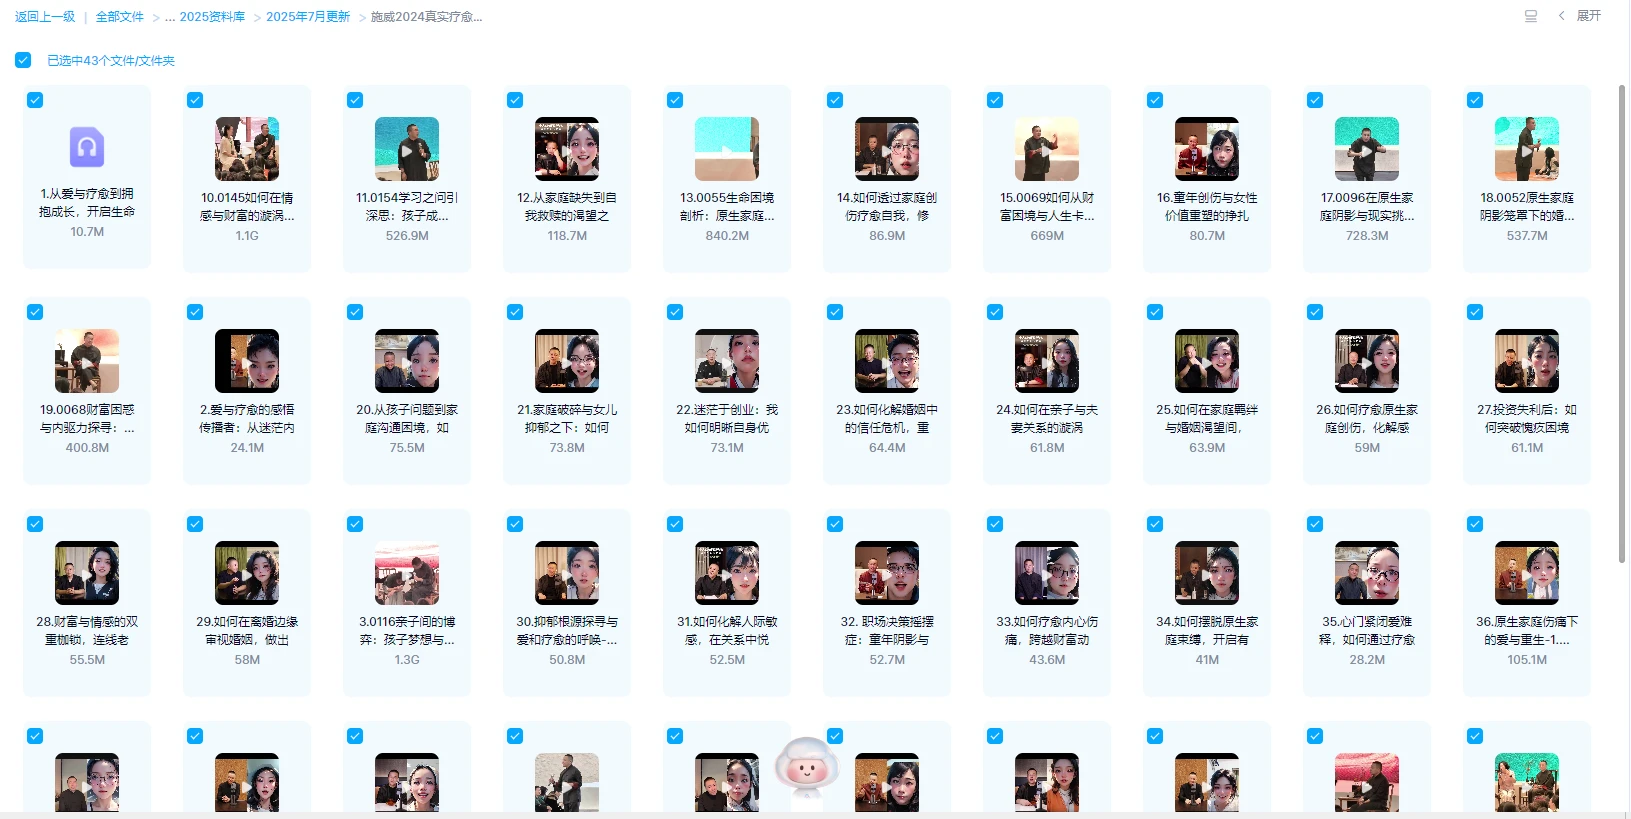1631x819 pixels.
Task: Click file name 36.原生家庭伤痛下的爱与重生
Action: (1527, 630)
